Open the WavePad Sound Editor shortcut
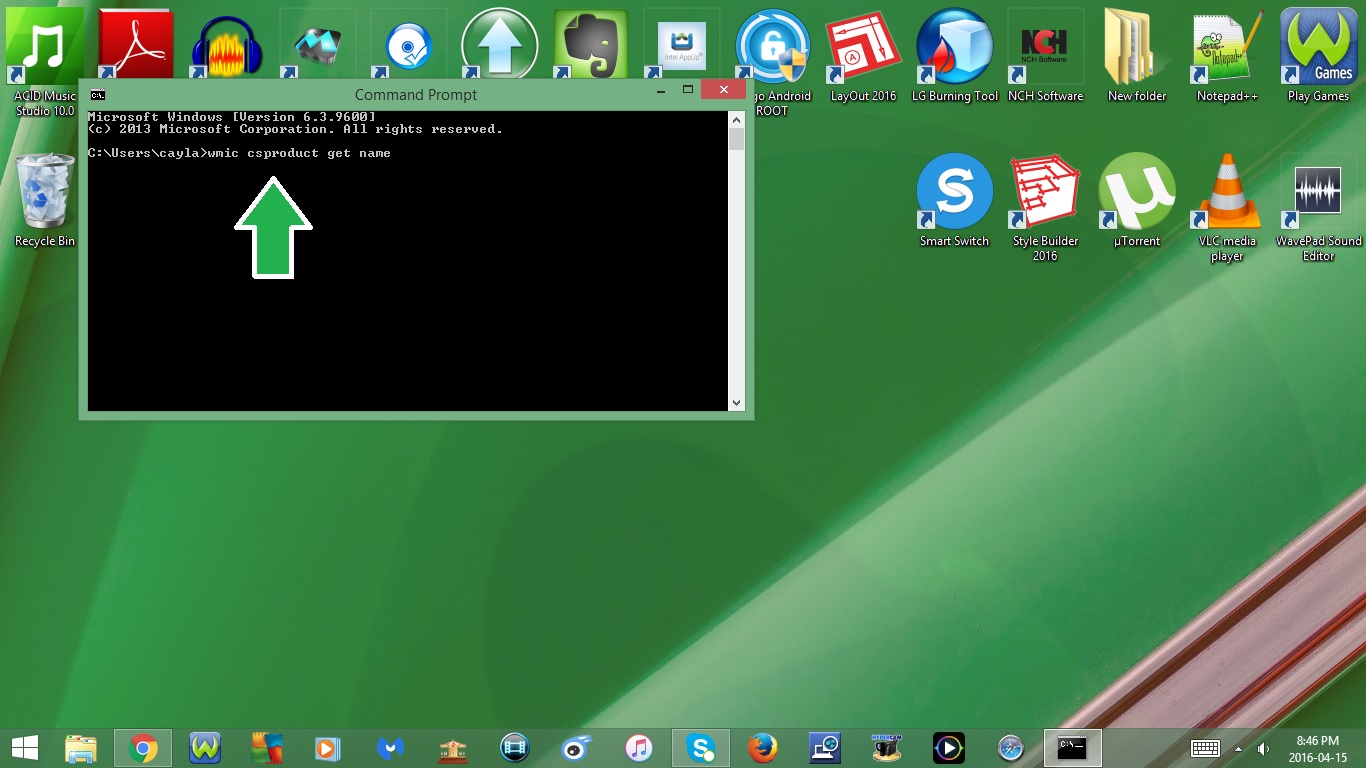Viewport: 1366px width, 768px height. [x=1318, y=207]
